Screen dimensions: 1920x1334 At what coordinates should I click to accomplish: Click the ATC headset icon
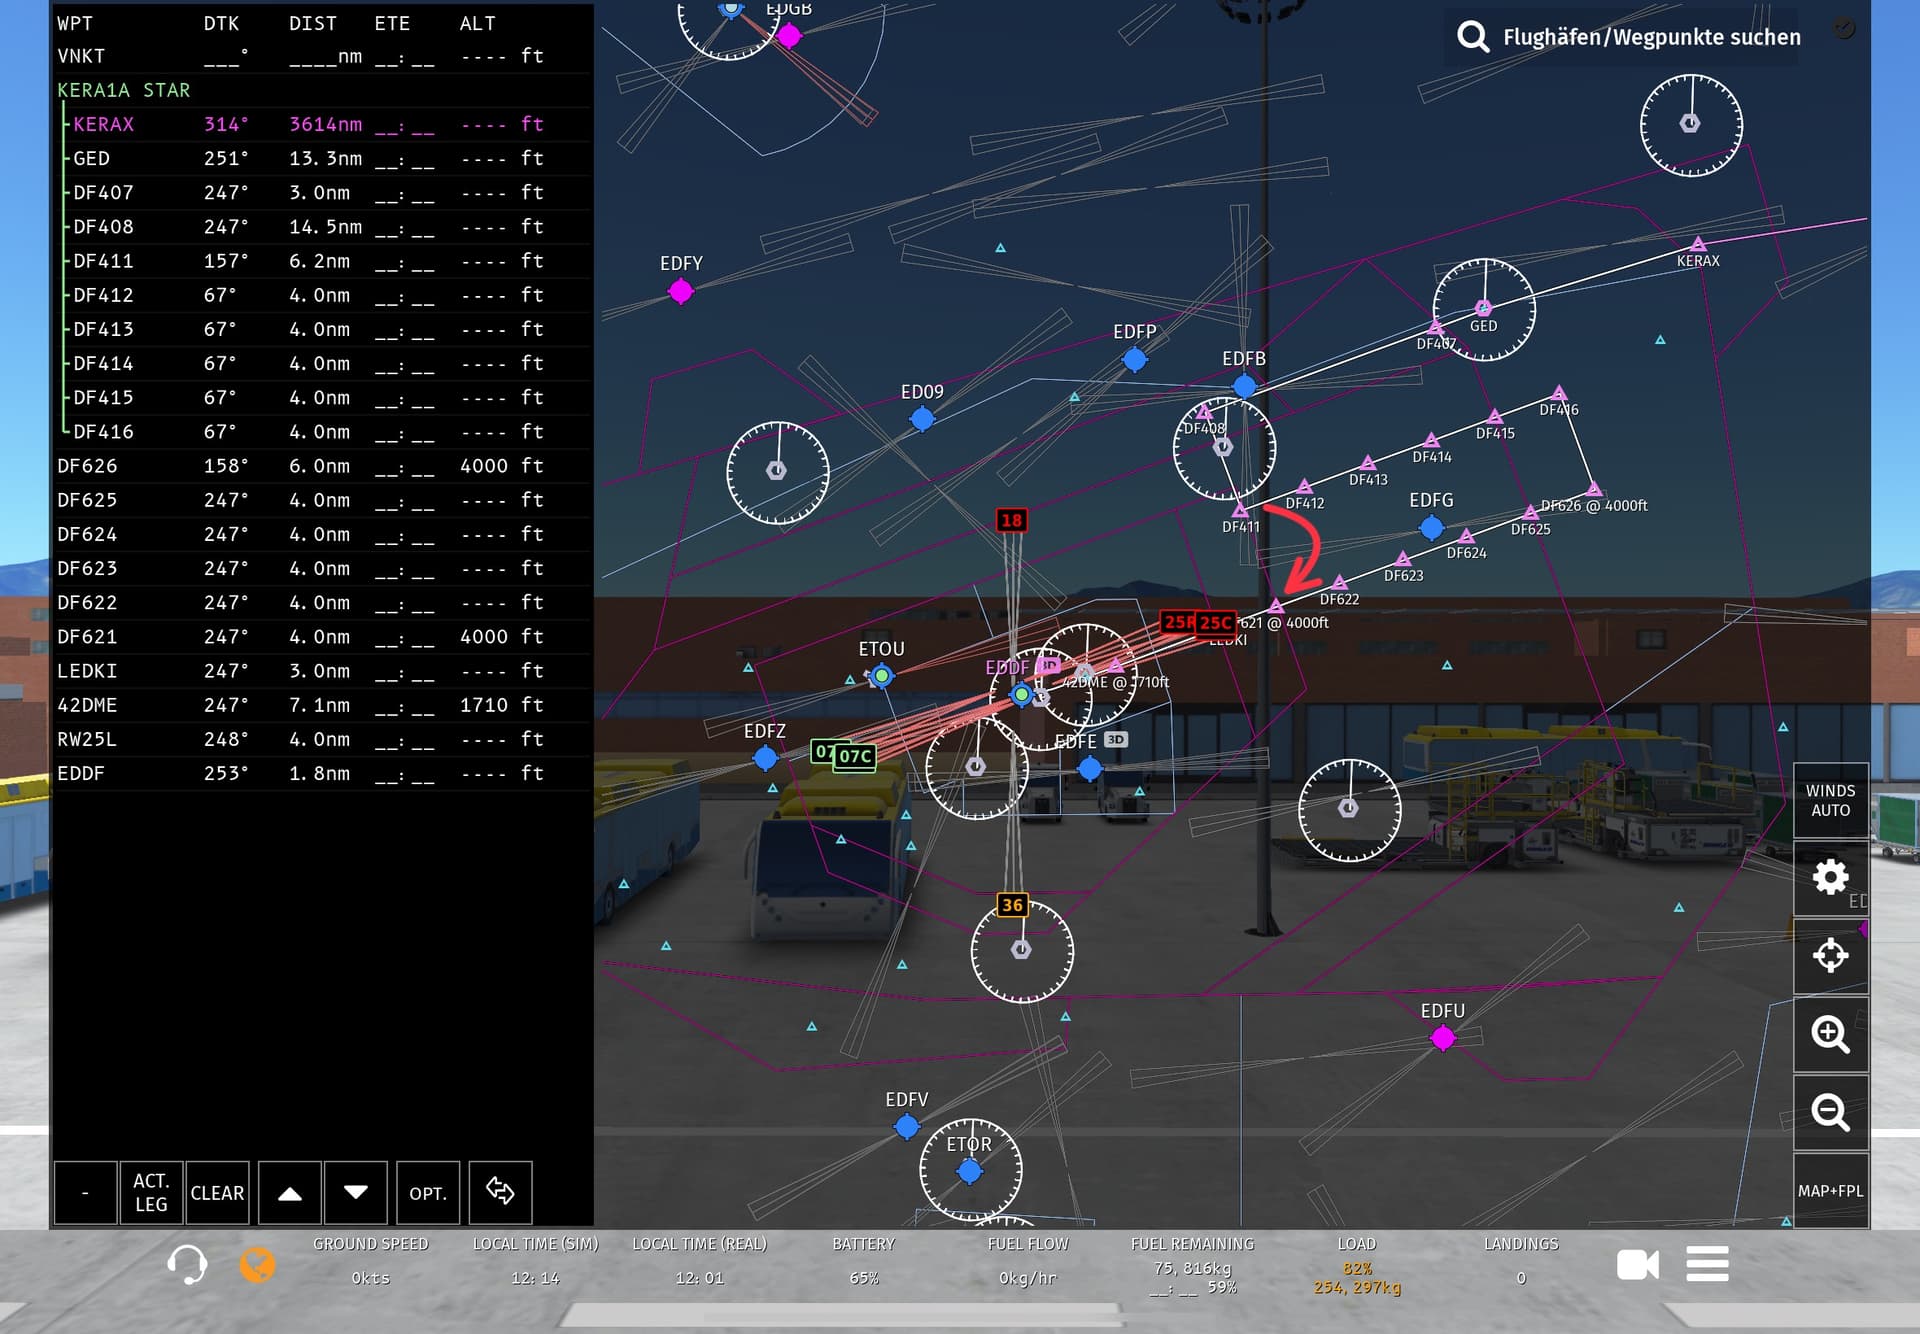pos(187,1265)
